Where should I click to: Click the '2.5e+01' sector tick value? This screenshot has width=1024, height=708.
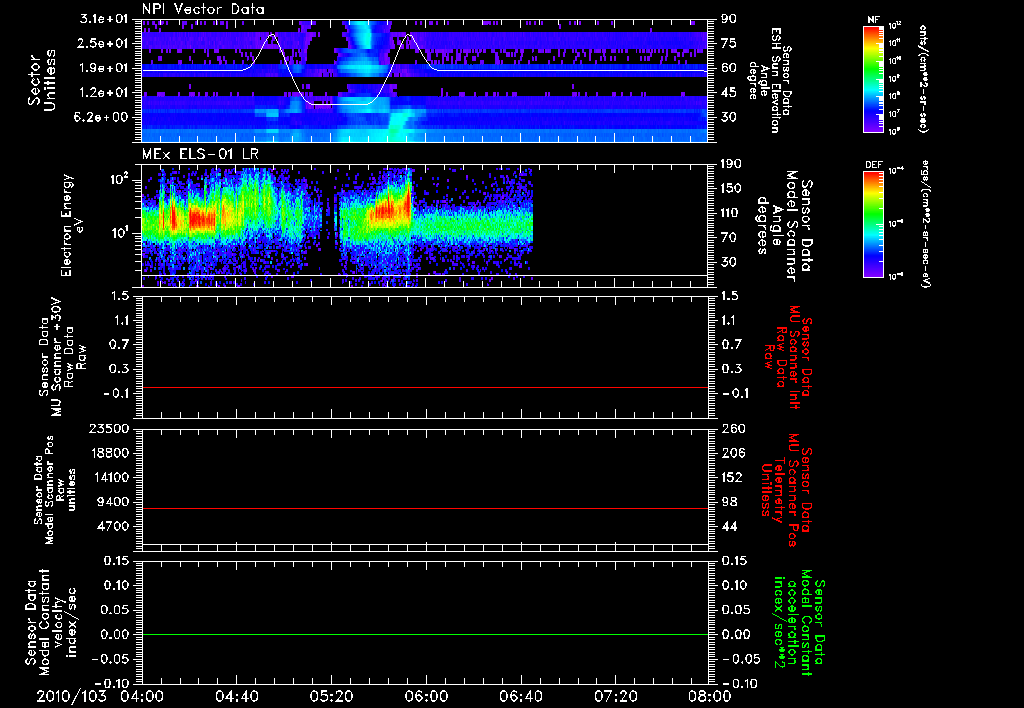[x=104, y=43]
